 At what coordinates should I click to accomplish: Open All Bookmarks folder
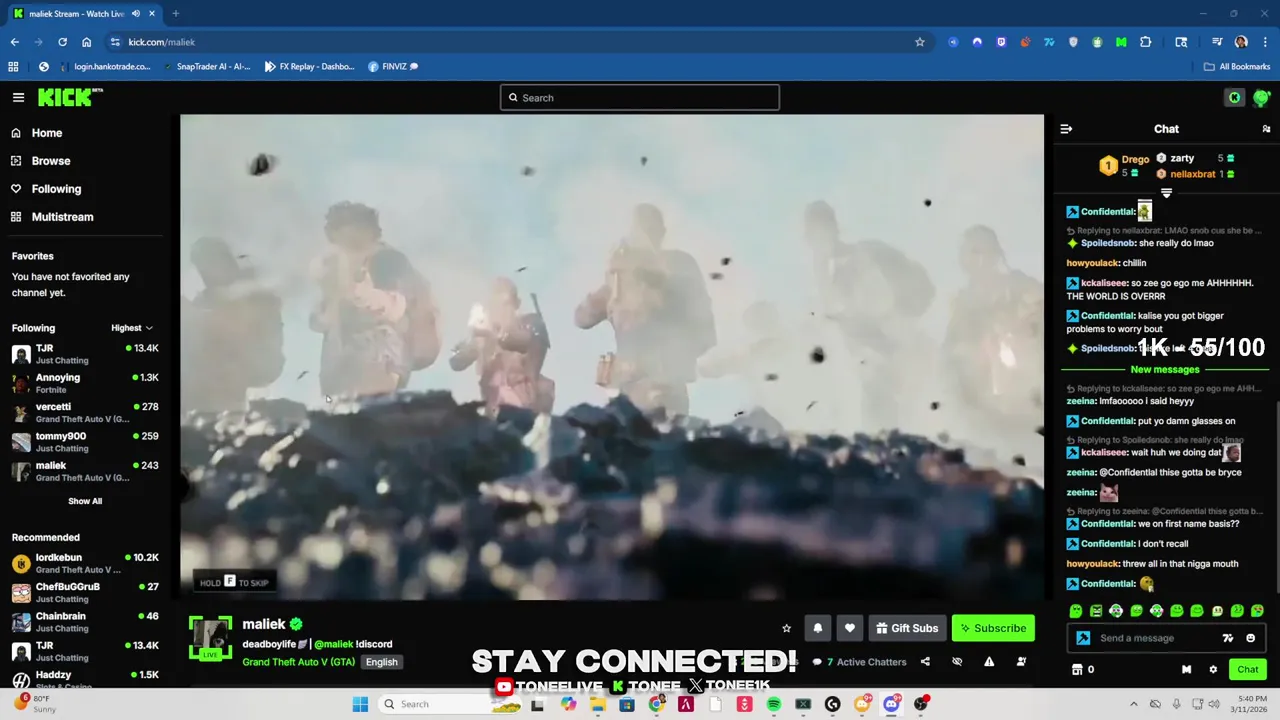(x=1237, y=67)
